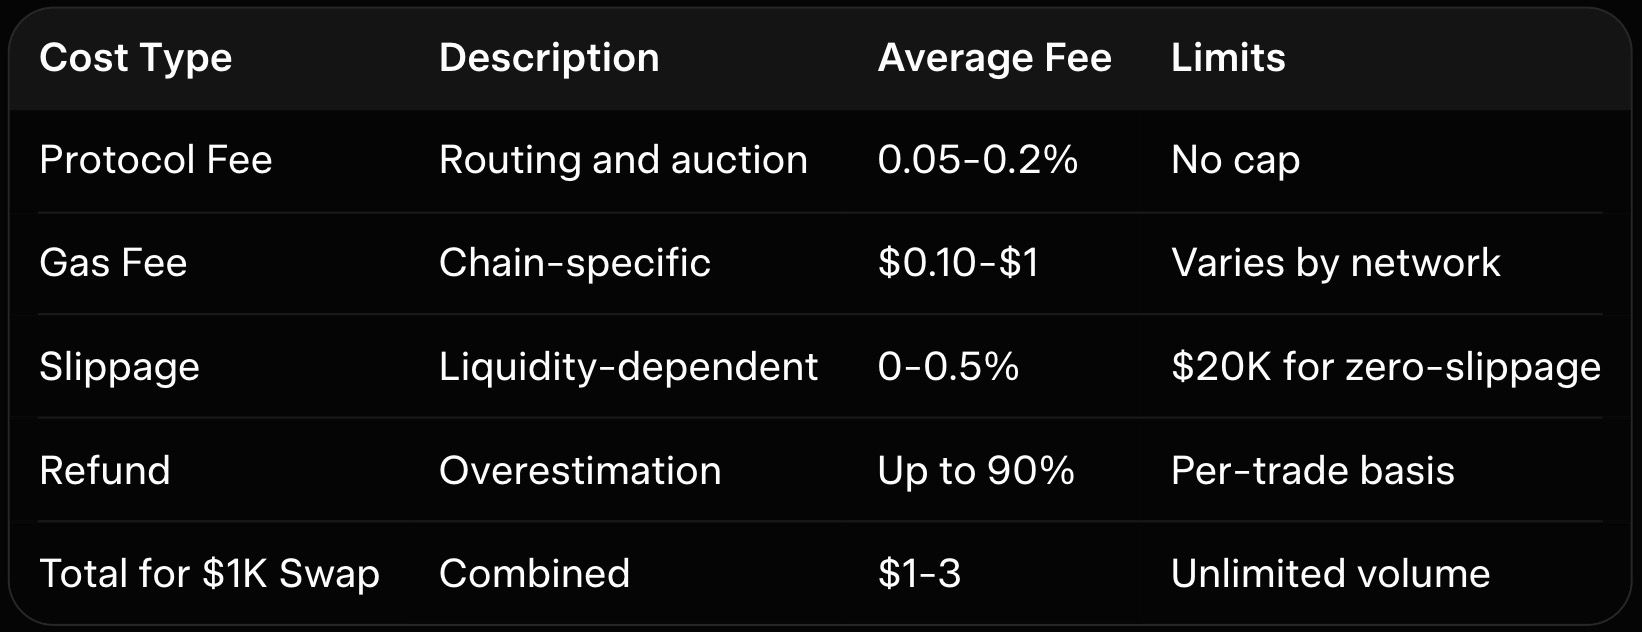Click the Liquidity-dependent description cell
This screenshot has width=1642, height=632.
tap(628, 367)
